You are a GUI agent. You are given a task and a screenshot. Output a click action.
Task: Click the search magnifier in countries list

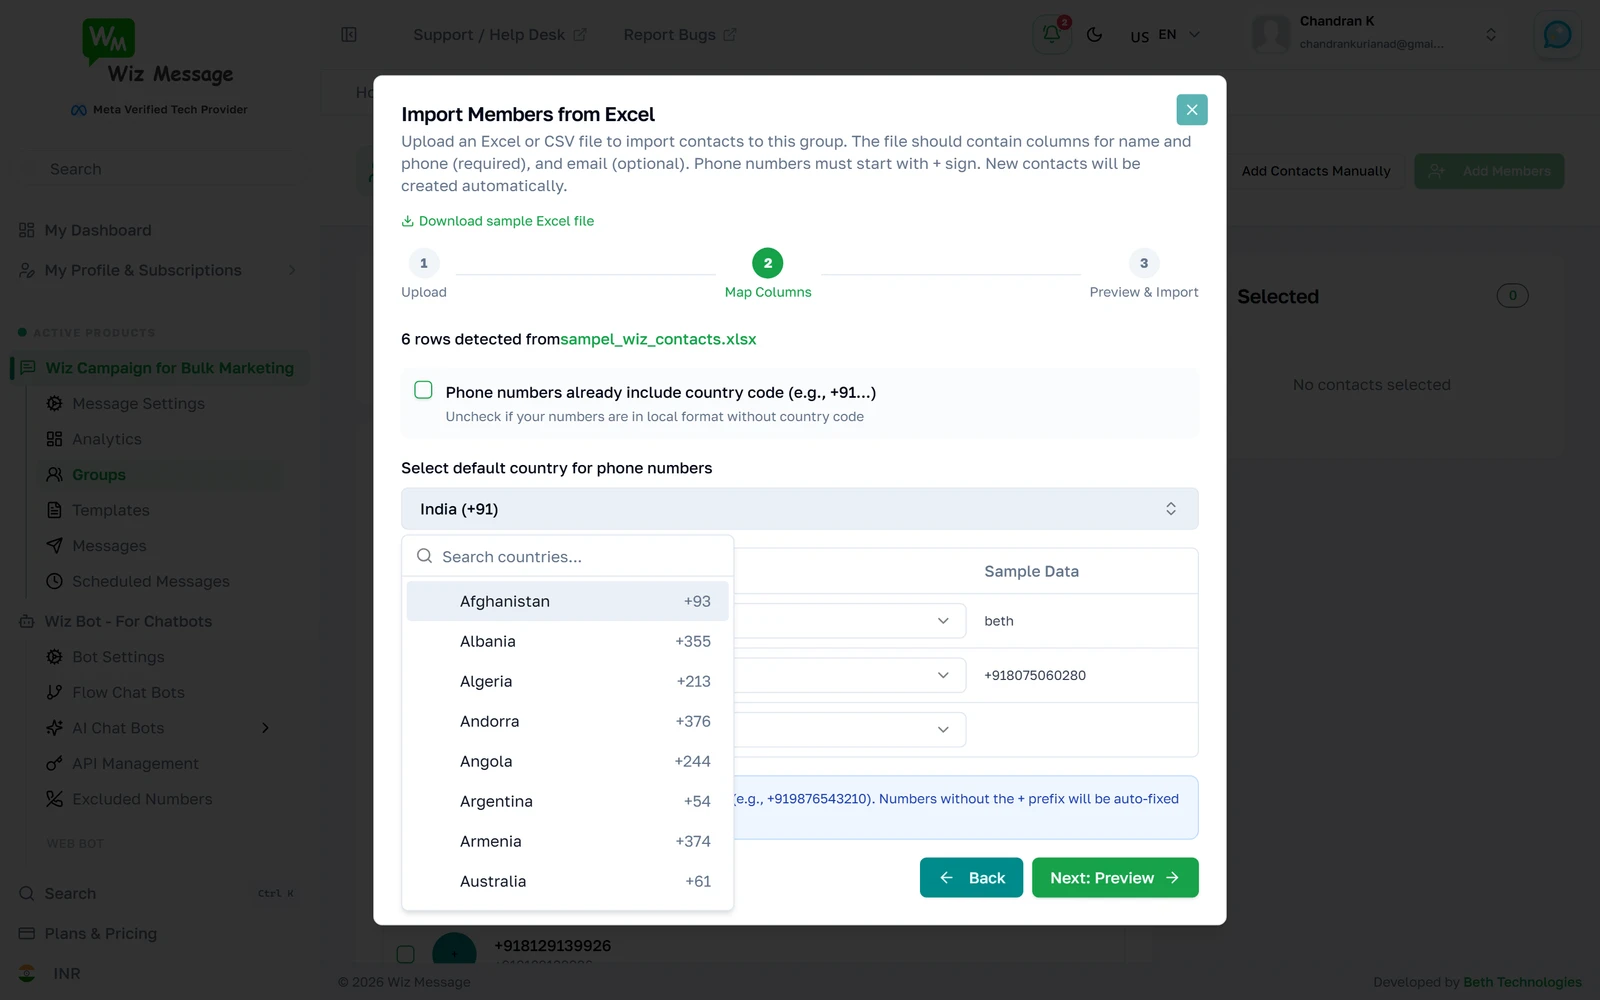point(425,556)
